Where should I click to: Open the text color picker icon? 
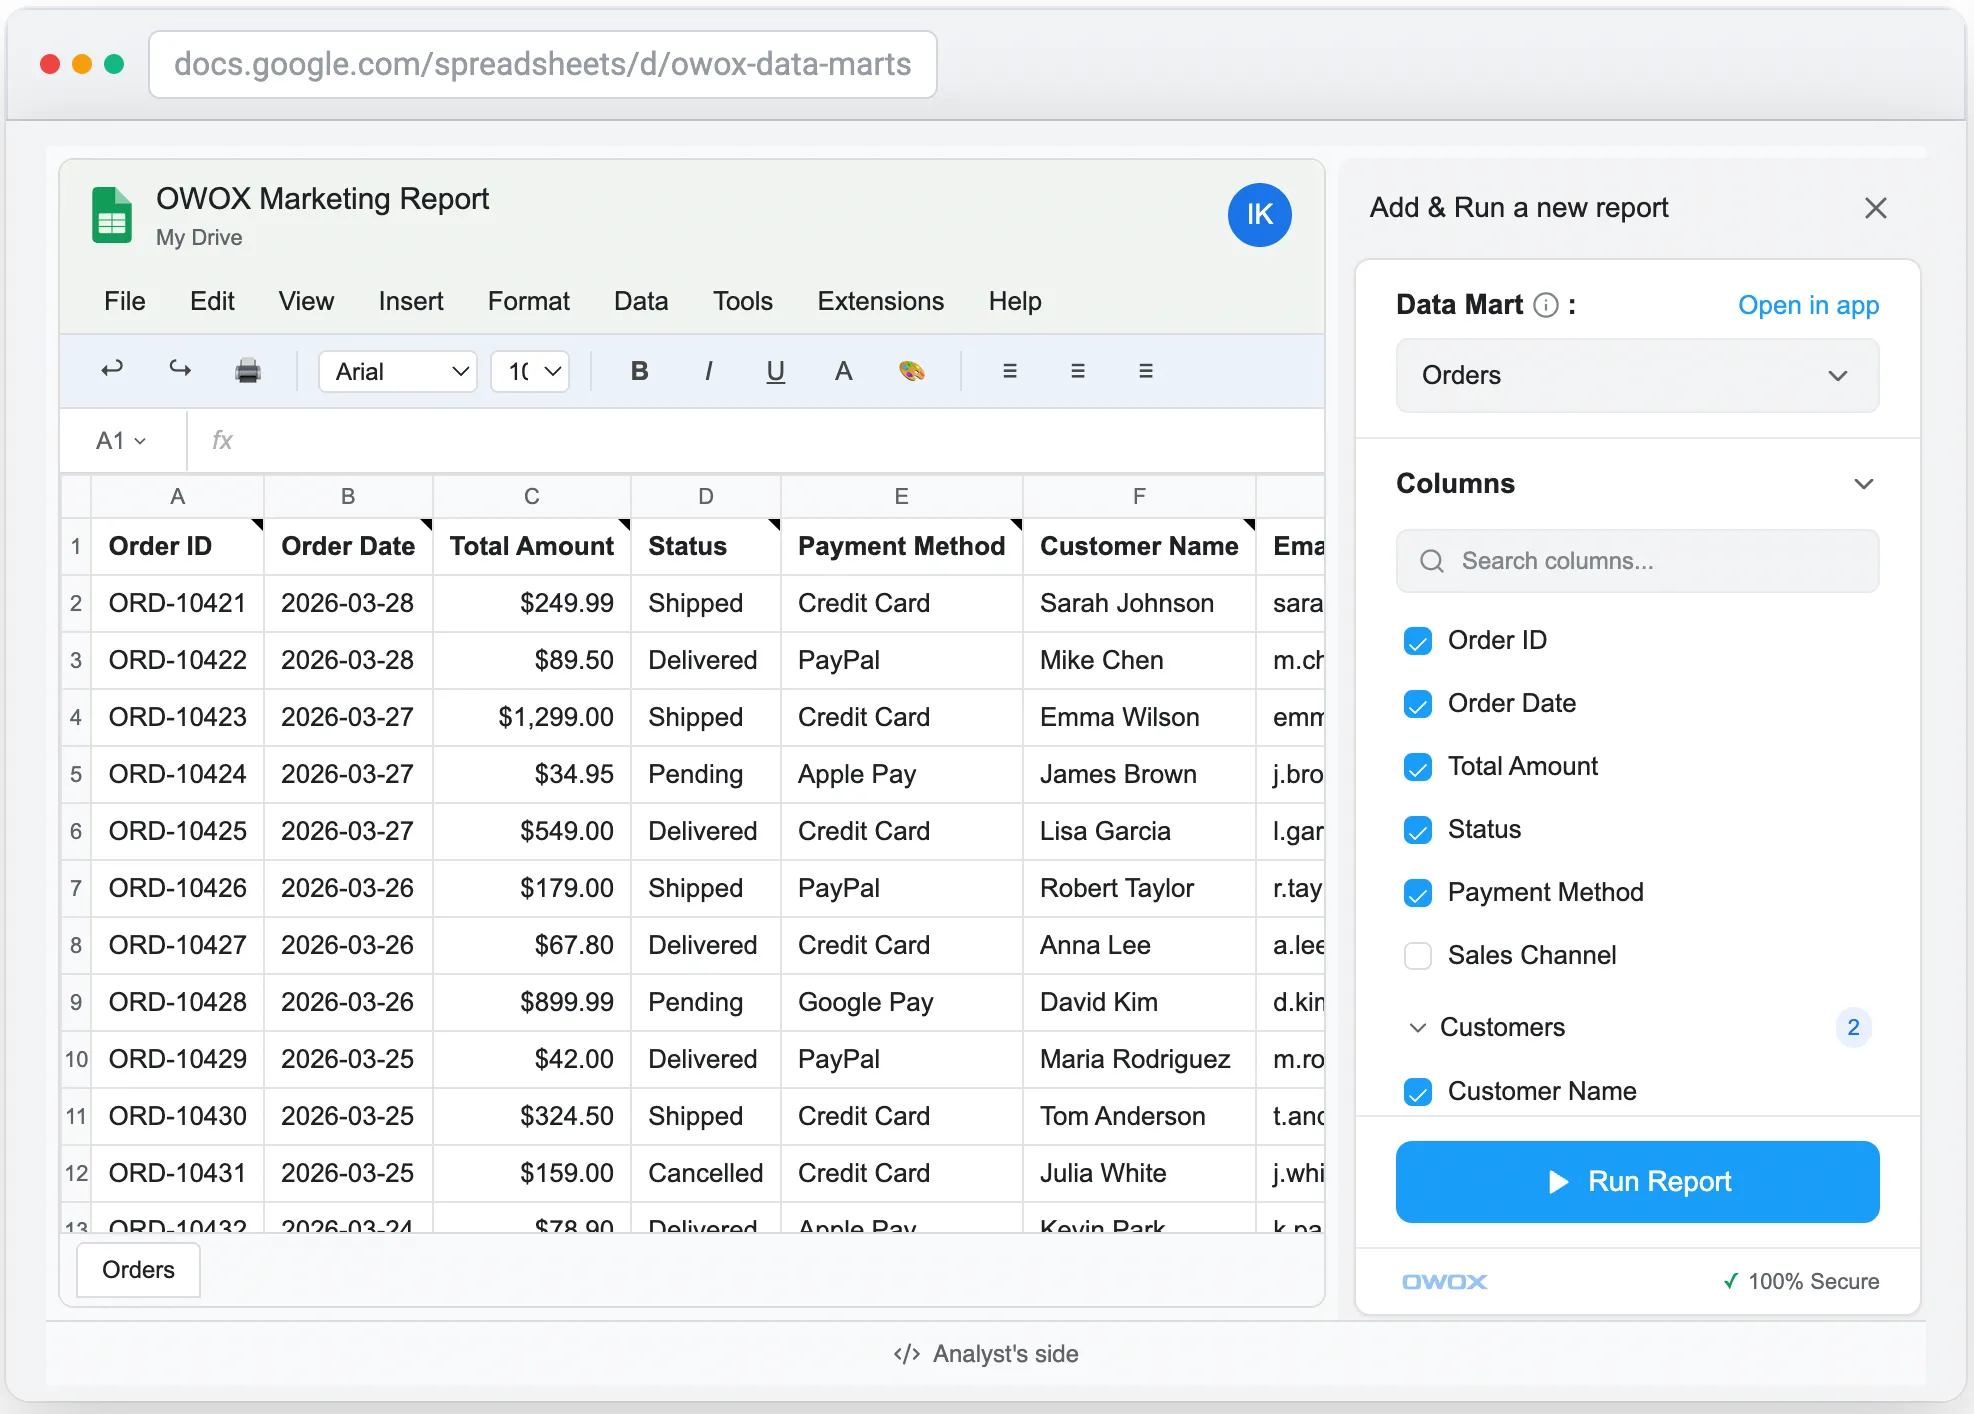(844, 371)
